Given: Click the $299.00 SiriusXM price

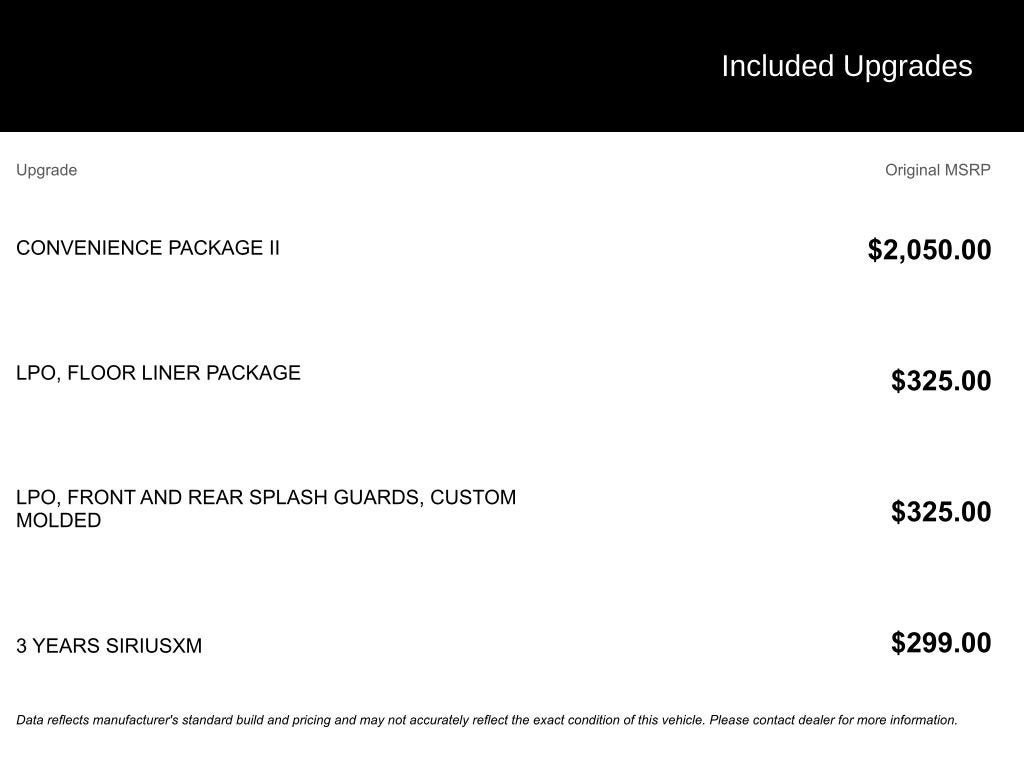Looking at the screenshot, I should pos(941,643).
